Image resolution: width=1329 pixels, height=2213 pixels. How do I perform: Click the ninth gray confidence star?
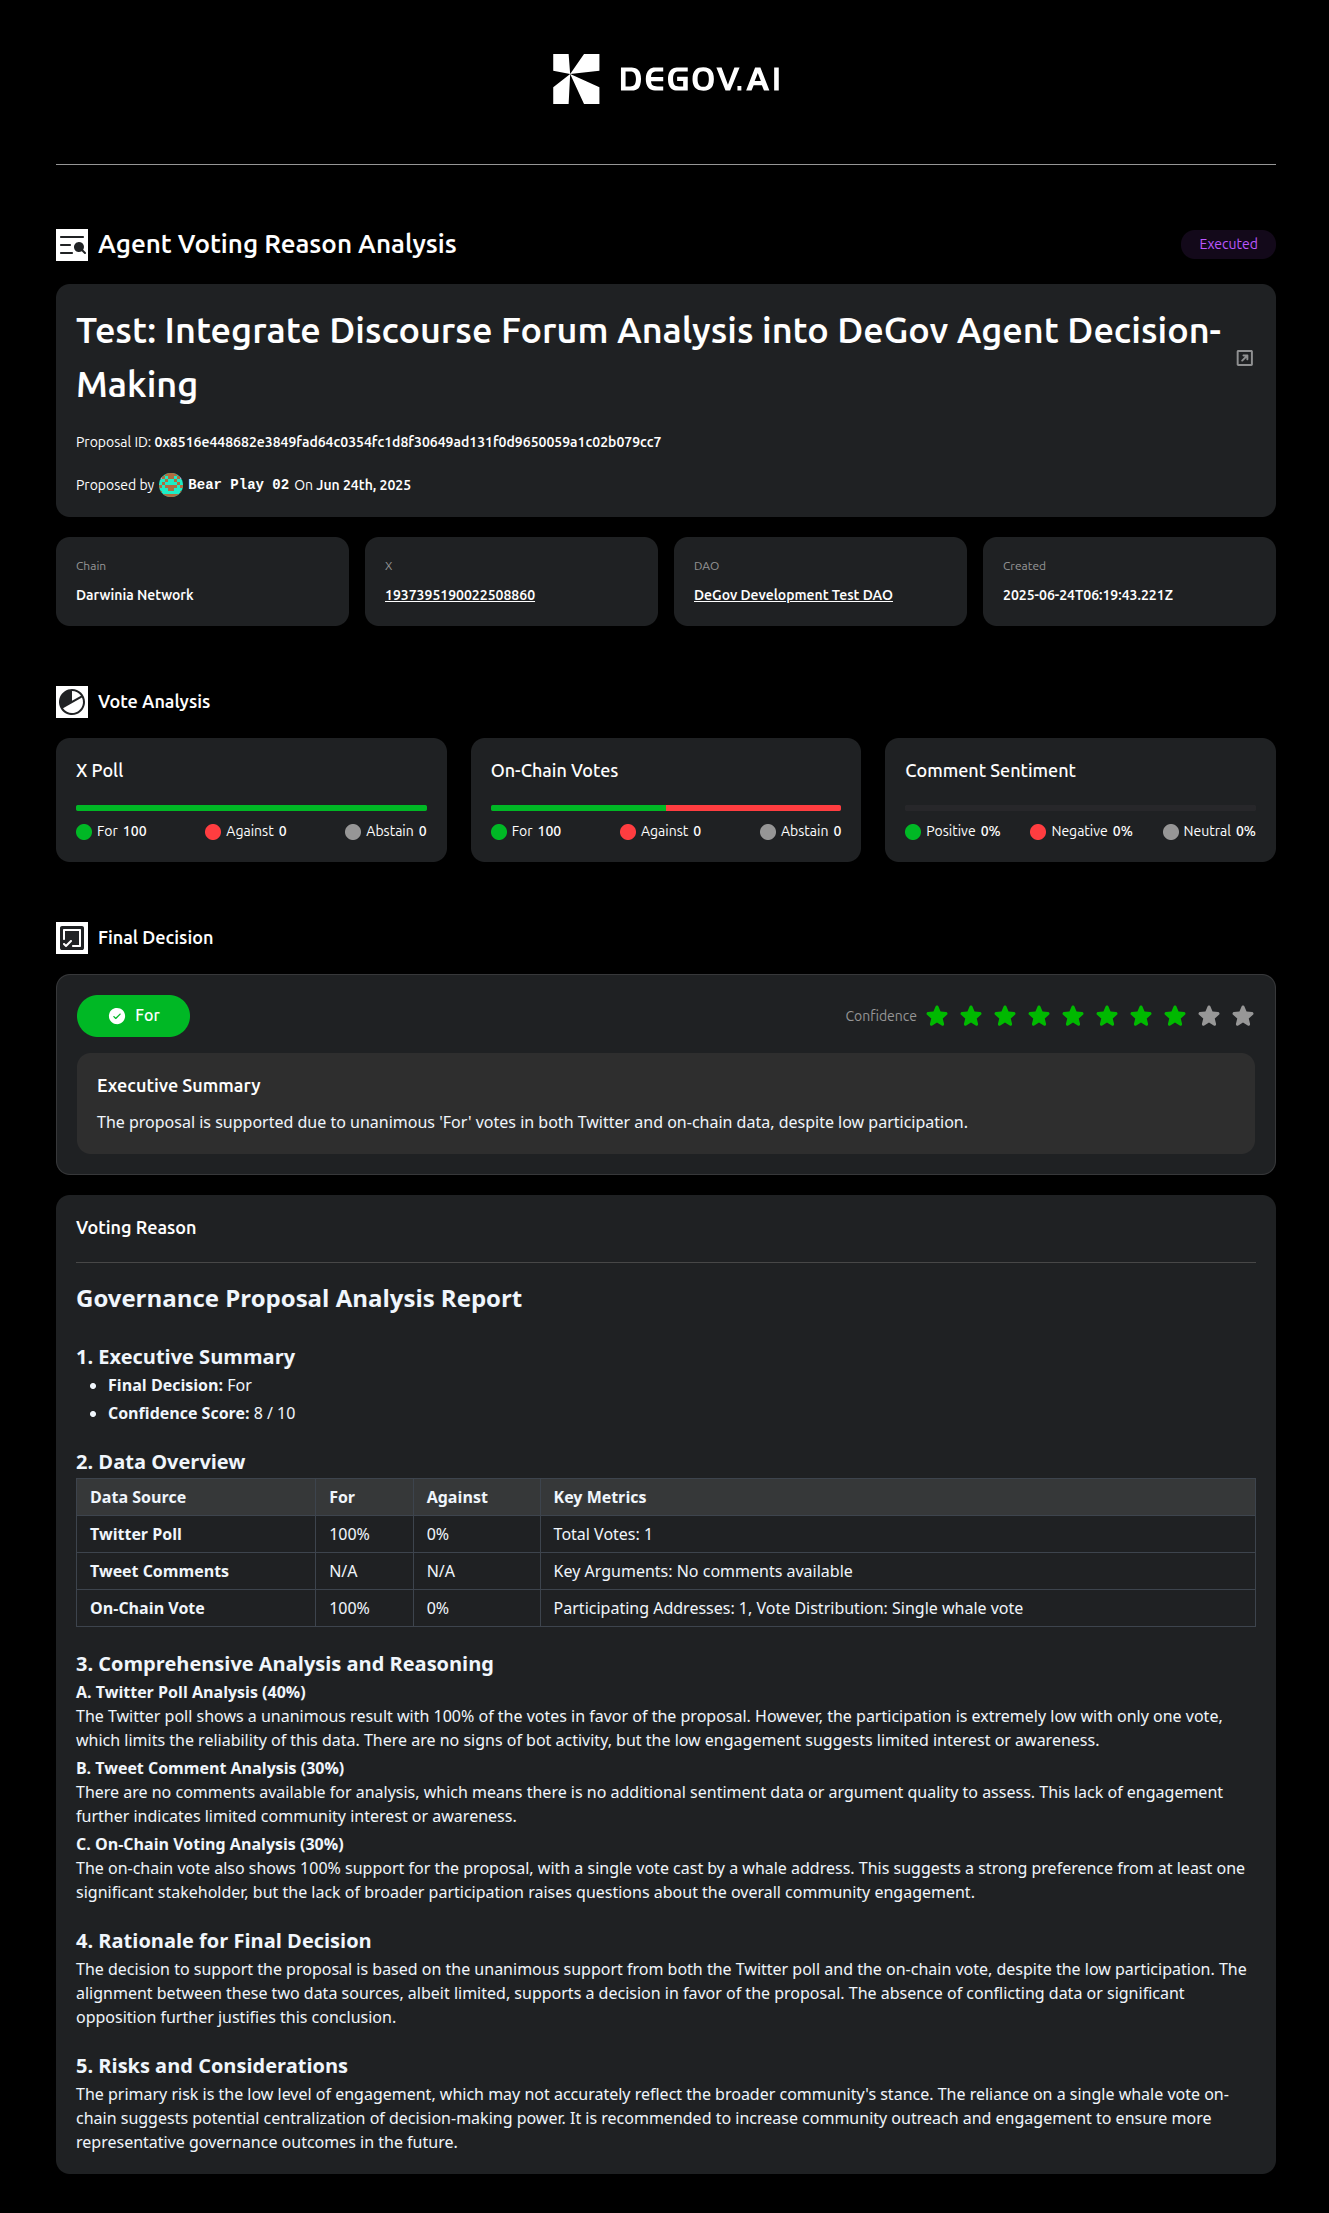point(1209,1016)
